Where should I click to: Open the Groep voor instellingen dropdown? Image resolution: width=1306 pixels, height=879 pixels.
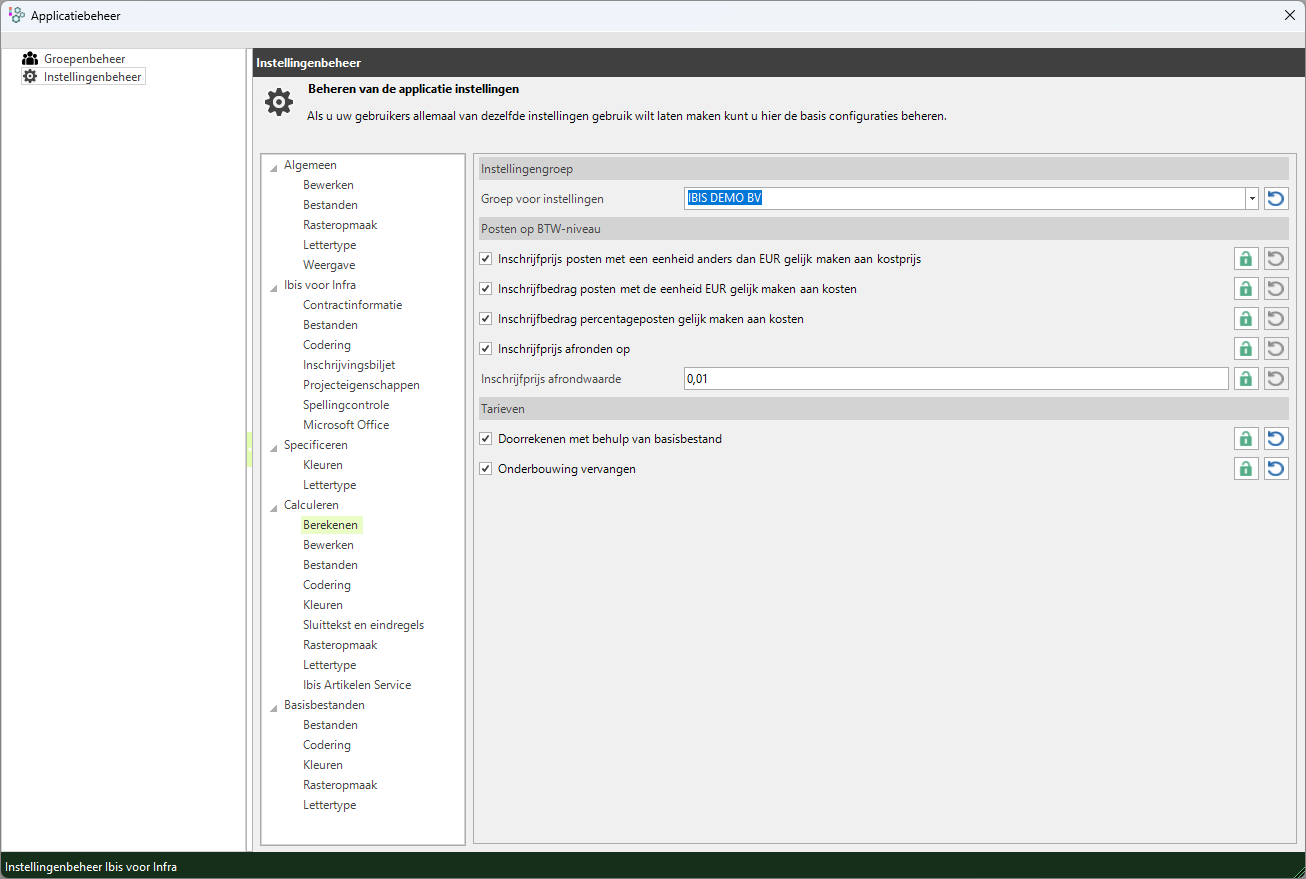click(x=1251, y=199)
